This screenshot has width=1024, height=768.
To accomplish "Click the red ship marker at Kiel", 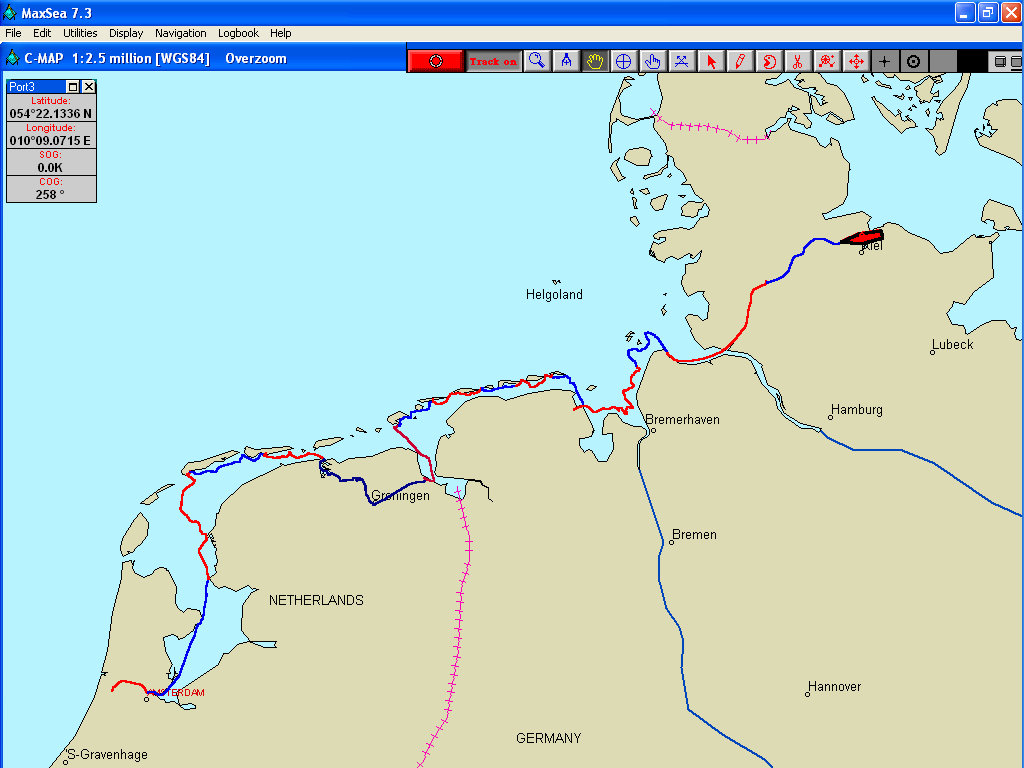I will click(x=862, y=237).
